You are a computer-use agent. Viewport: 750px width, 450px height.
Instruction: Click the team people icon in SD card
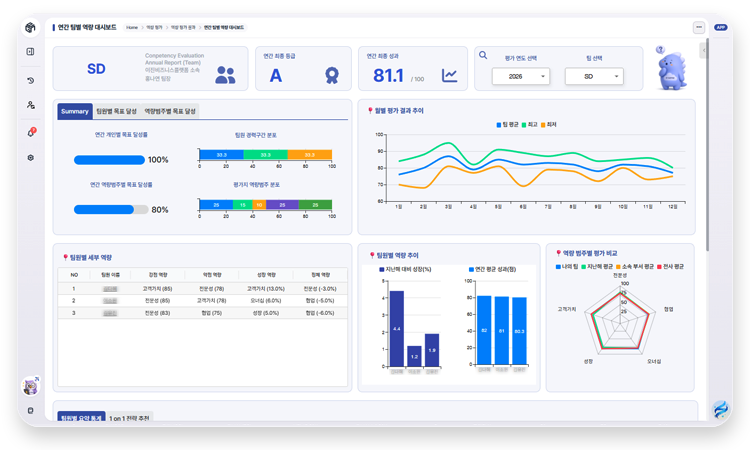point(225,75)
